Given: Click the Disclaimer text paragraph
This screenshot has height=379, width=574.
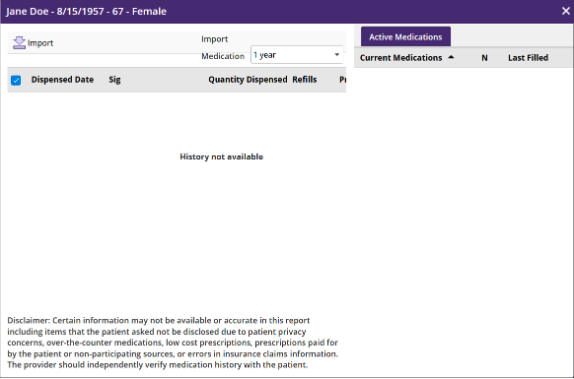Looking at the screenshot, I should pos(172,342).
